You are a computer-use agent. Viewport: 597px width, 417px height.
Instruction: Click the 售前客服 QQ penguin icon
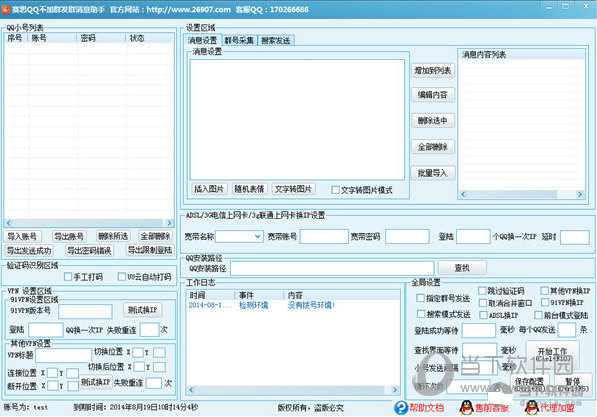(466, 408)
